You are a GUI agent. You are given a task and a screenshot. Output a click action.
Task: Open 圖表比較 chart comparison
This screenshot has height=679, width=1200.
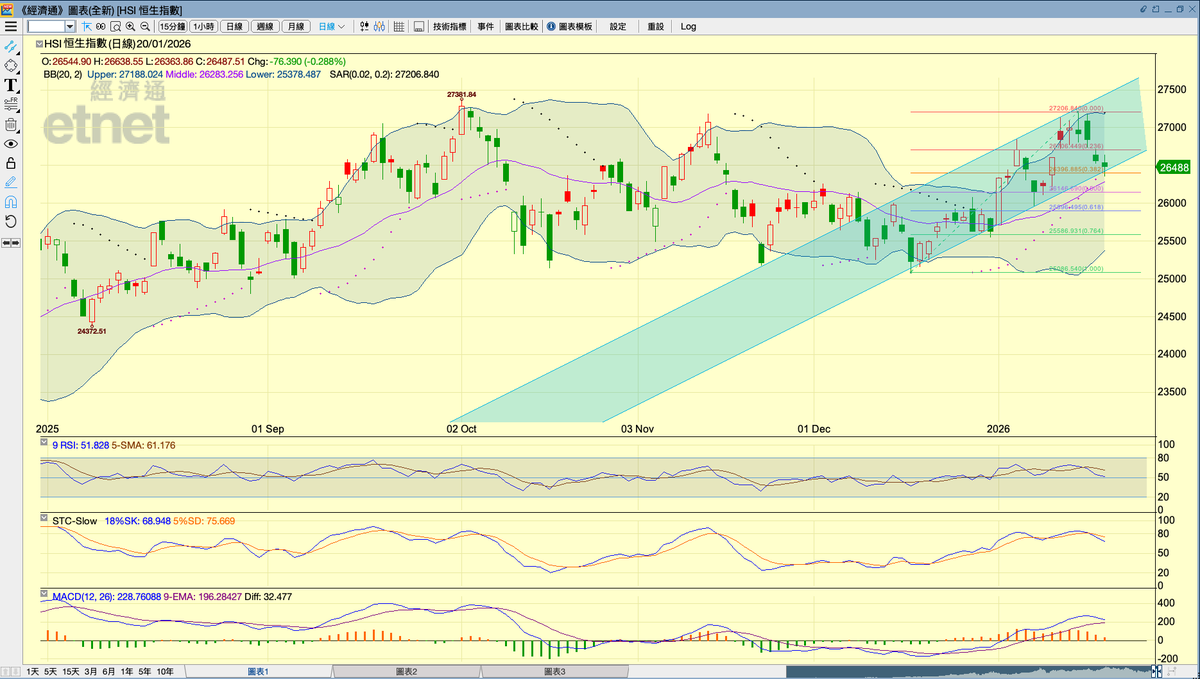click(521, 26)
